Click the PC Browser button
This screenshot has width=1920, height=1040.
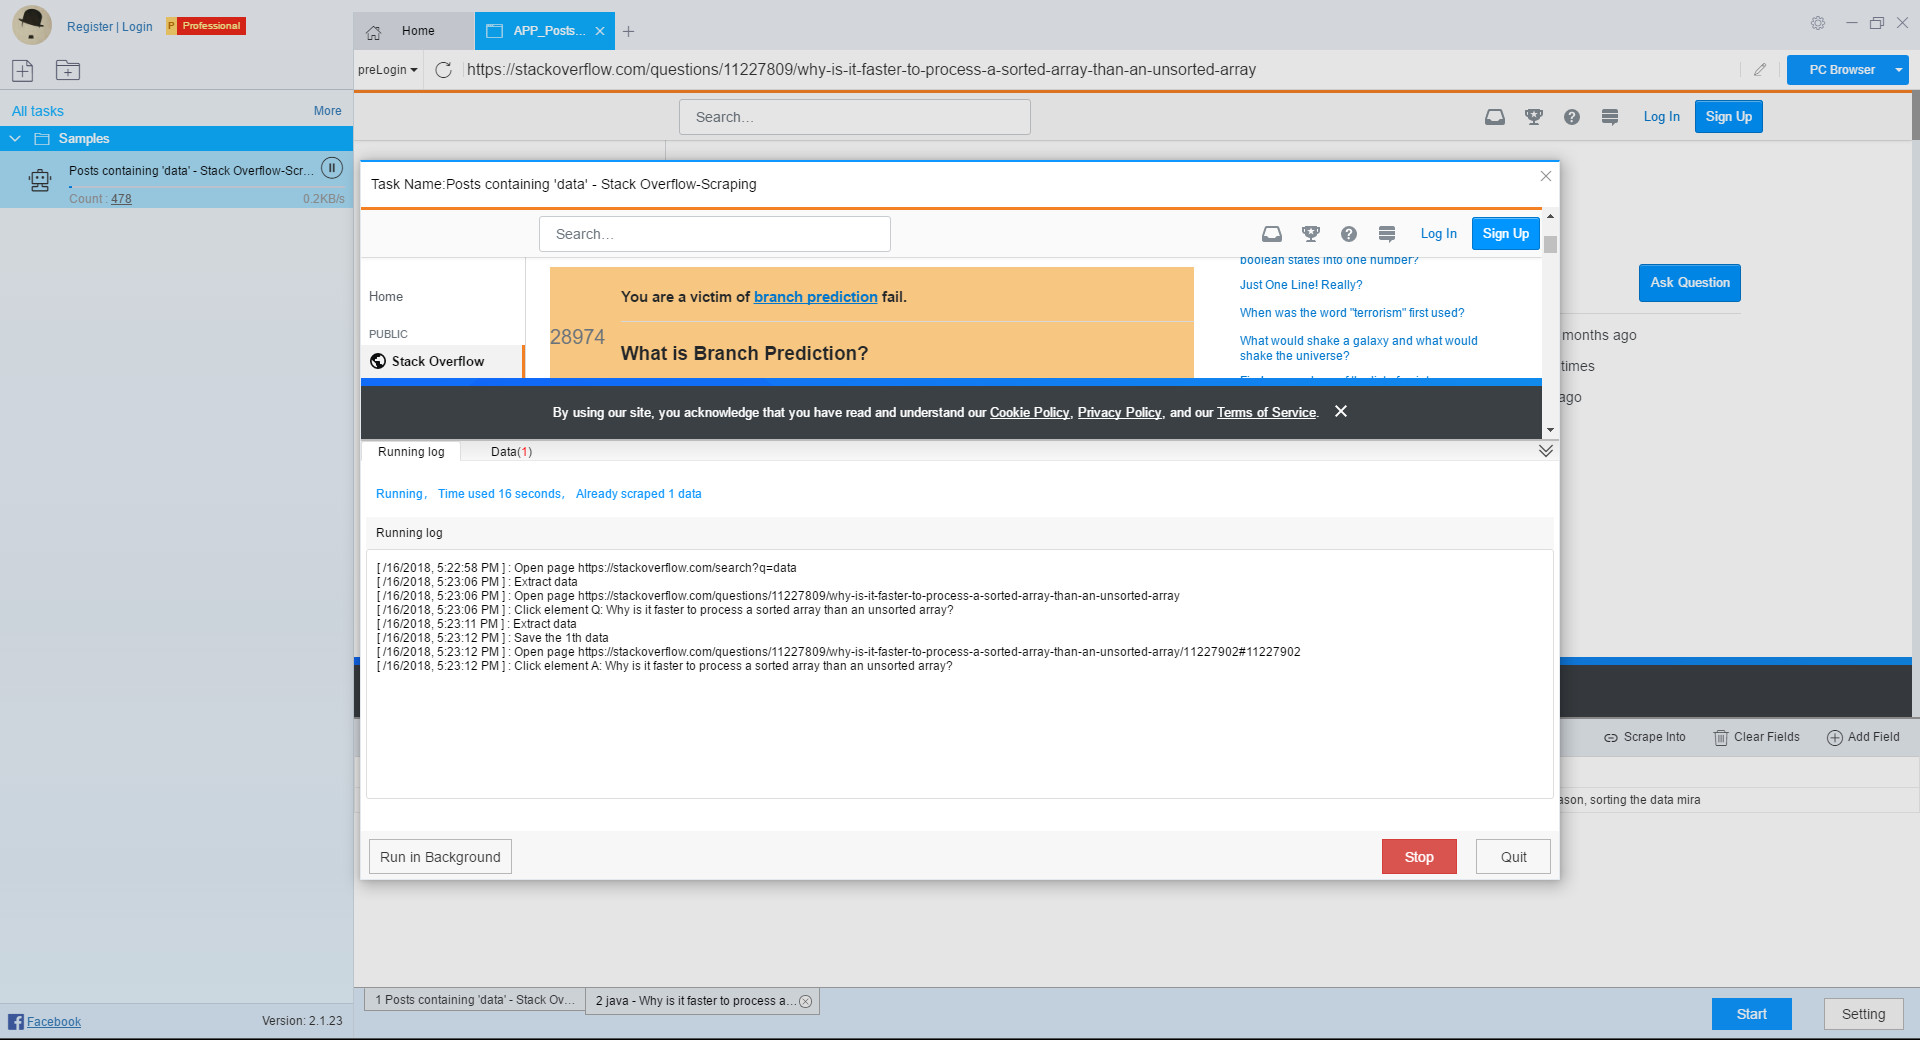(x=1840, y=70)
